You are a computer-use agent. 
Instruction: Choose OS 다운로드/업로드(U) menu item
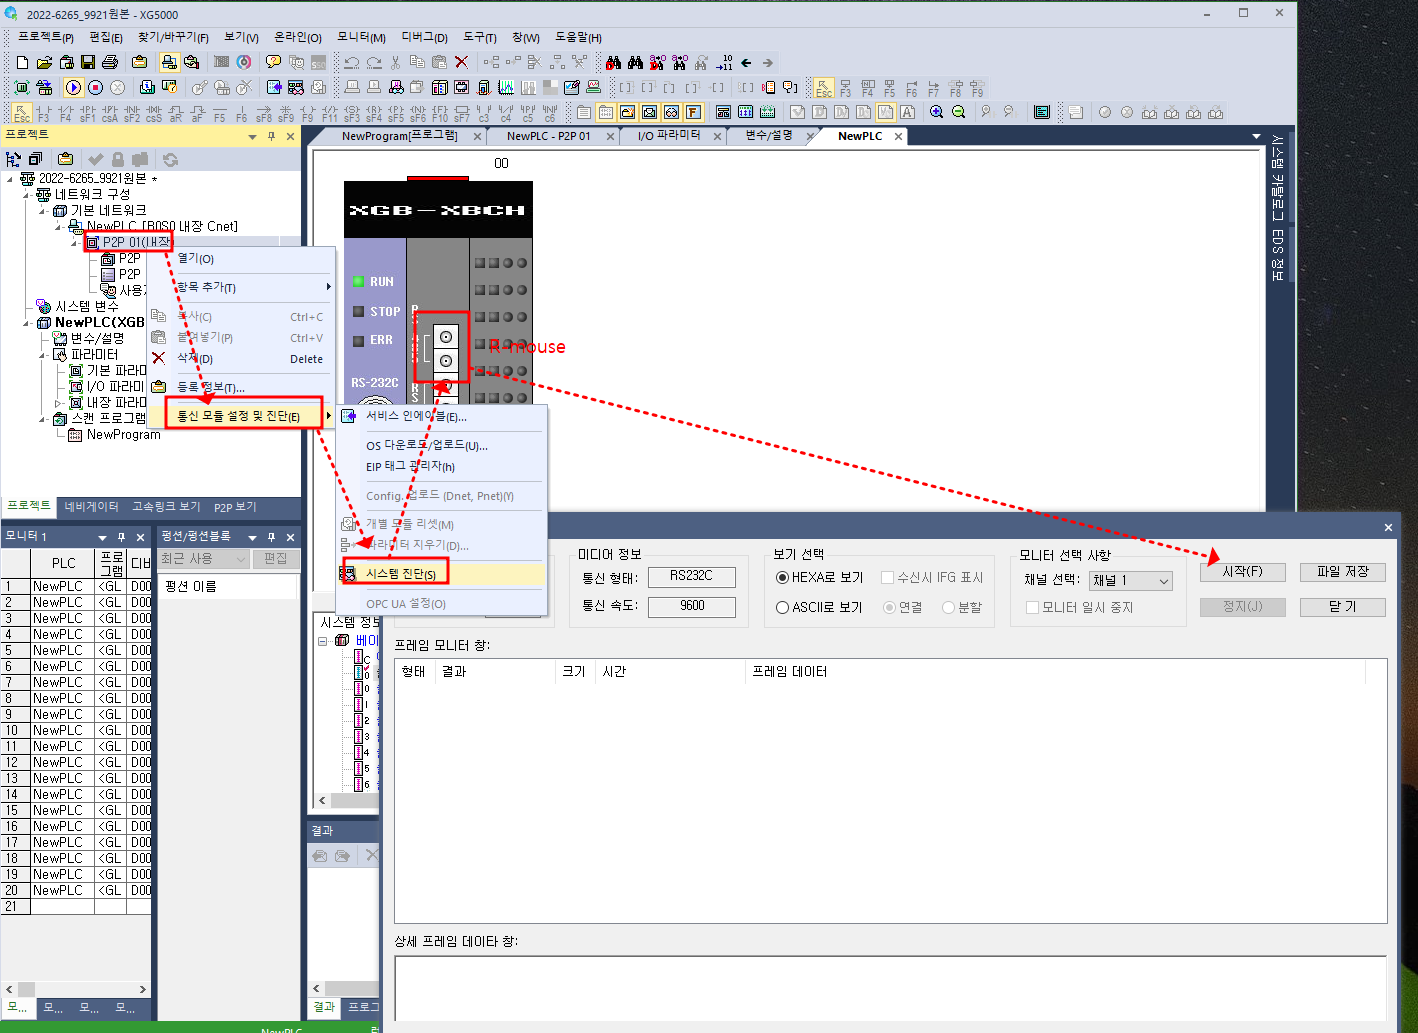click(444, 445)
